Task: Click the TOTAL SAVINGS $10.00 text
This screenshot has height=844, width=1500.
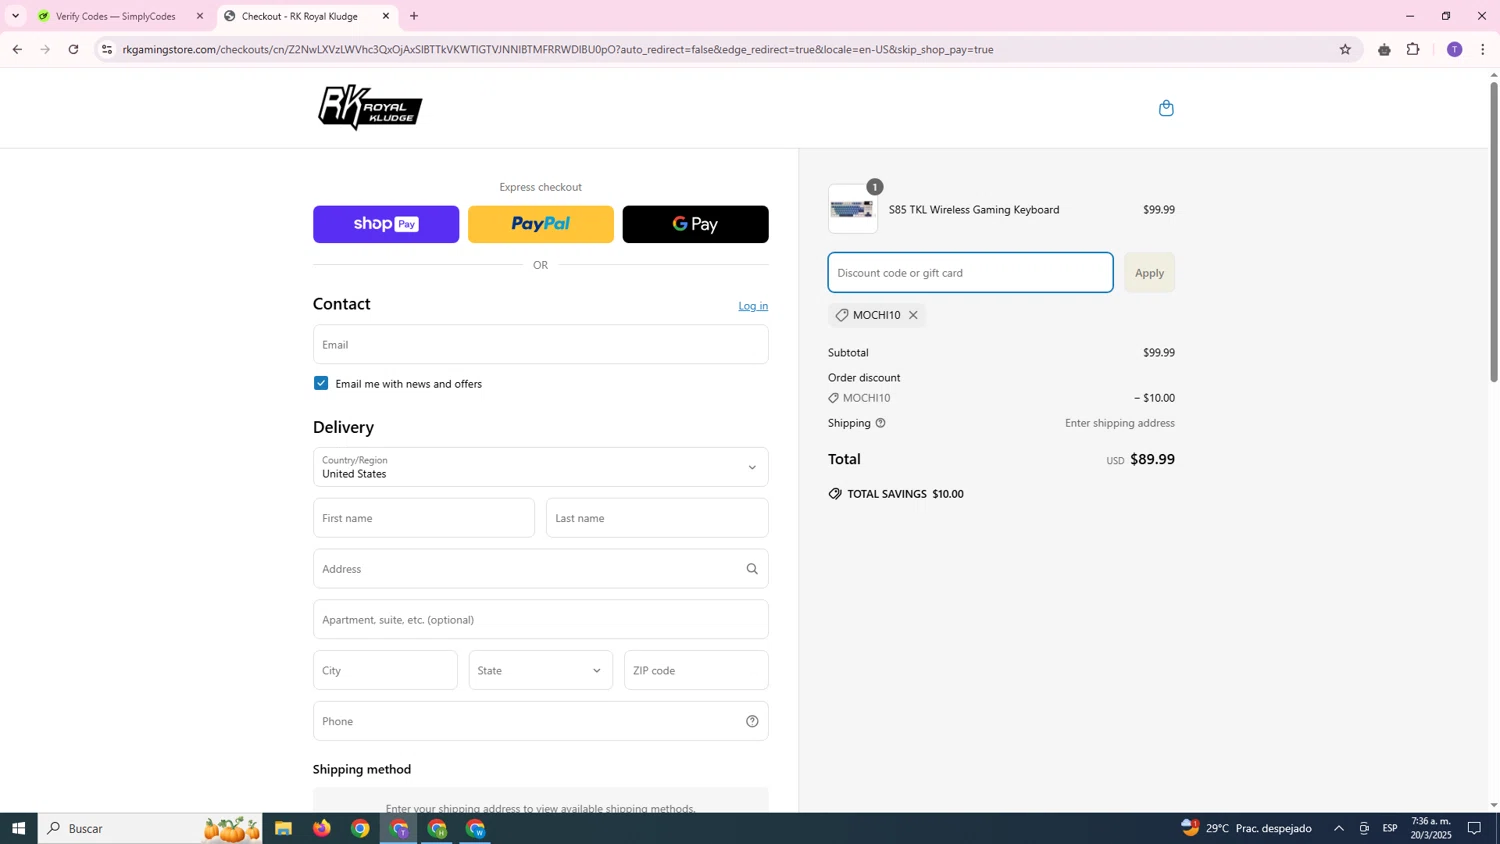Action: (905, 494)
